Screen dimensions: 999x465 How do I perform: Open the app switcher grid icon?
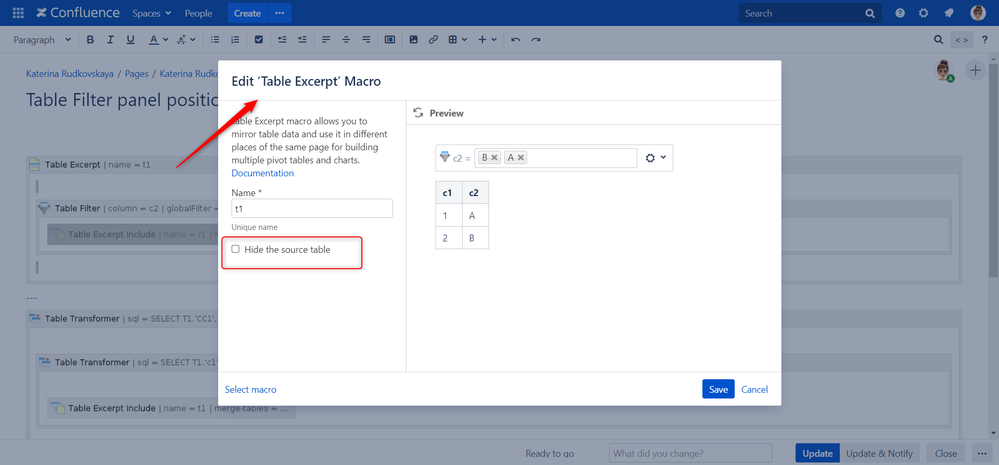point(18,13)
